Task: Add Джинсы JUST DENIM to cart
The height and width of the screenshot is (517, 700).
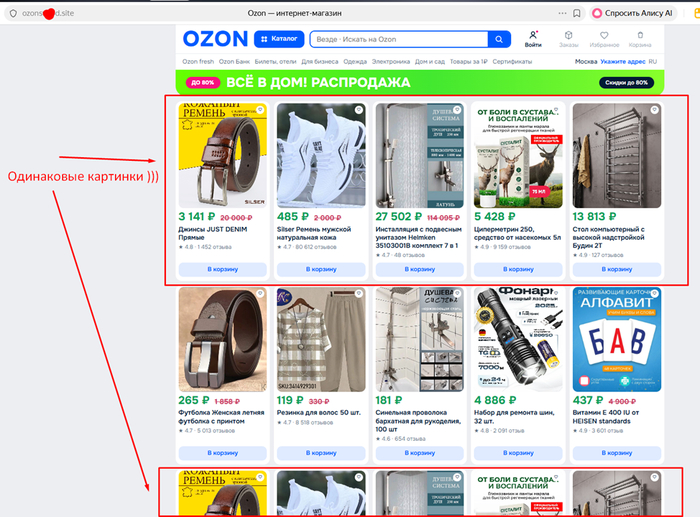Action: tap(222, 269)
